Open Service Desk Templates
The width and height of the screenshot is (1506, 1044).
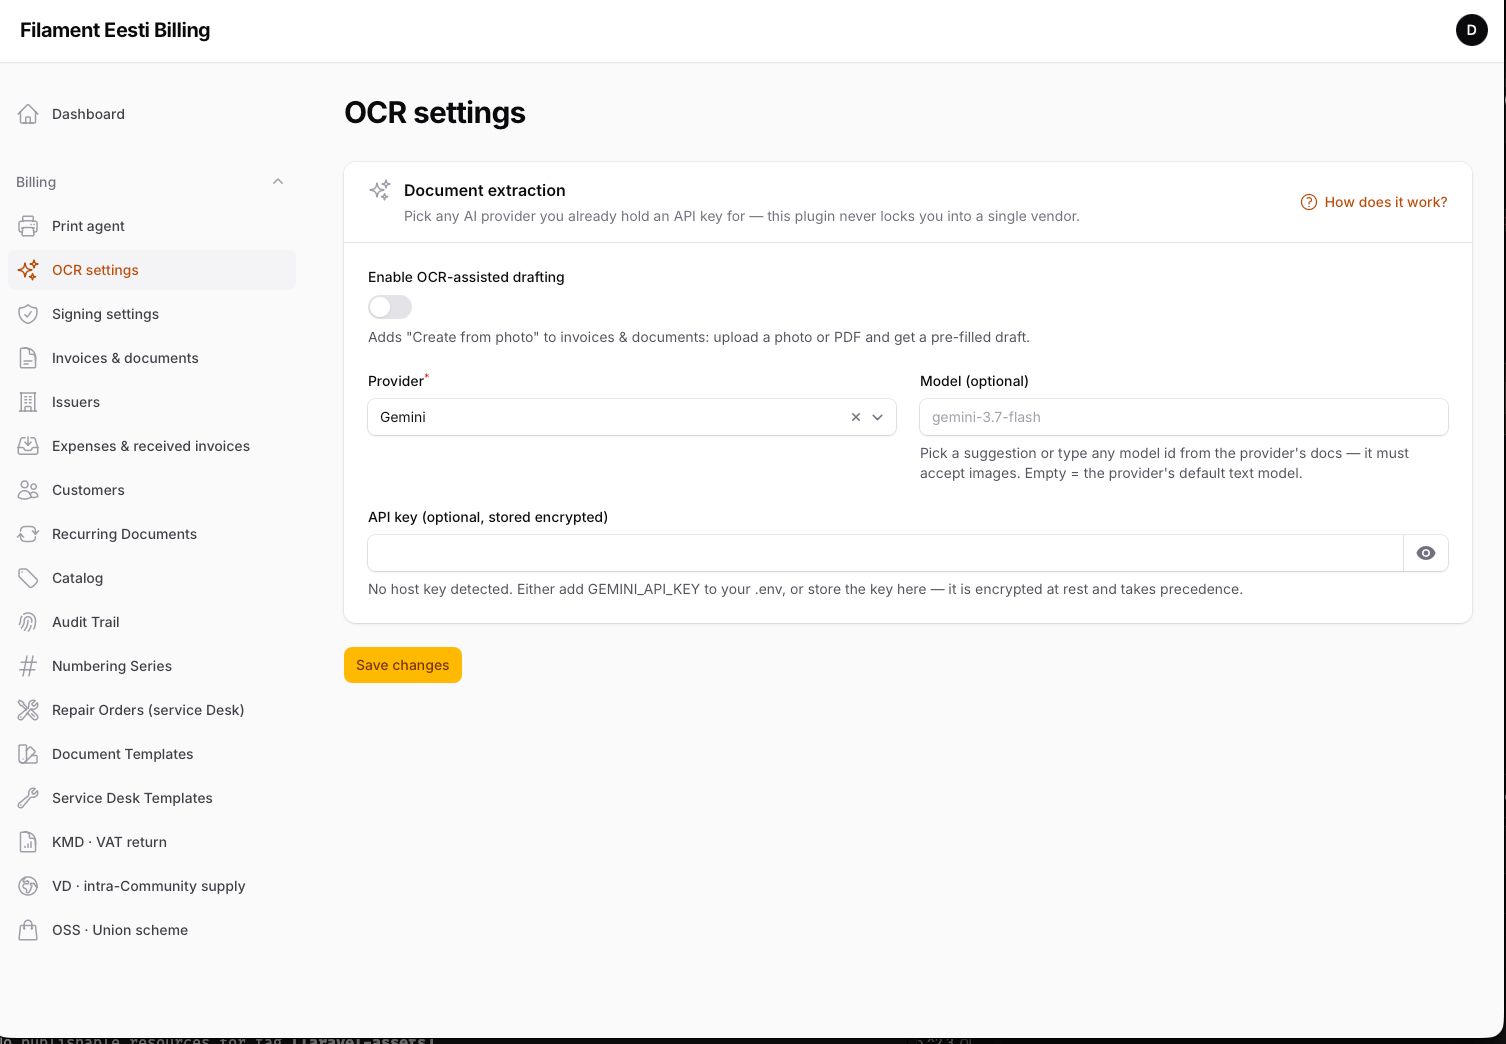pos(152,798)
